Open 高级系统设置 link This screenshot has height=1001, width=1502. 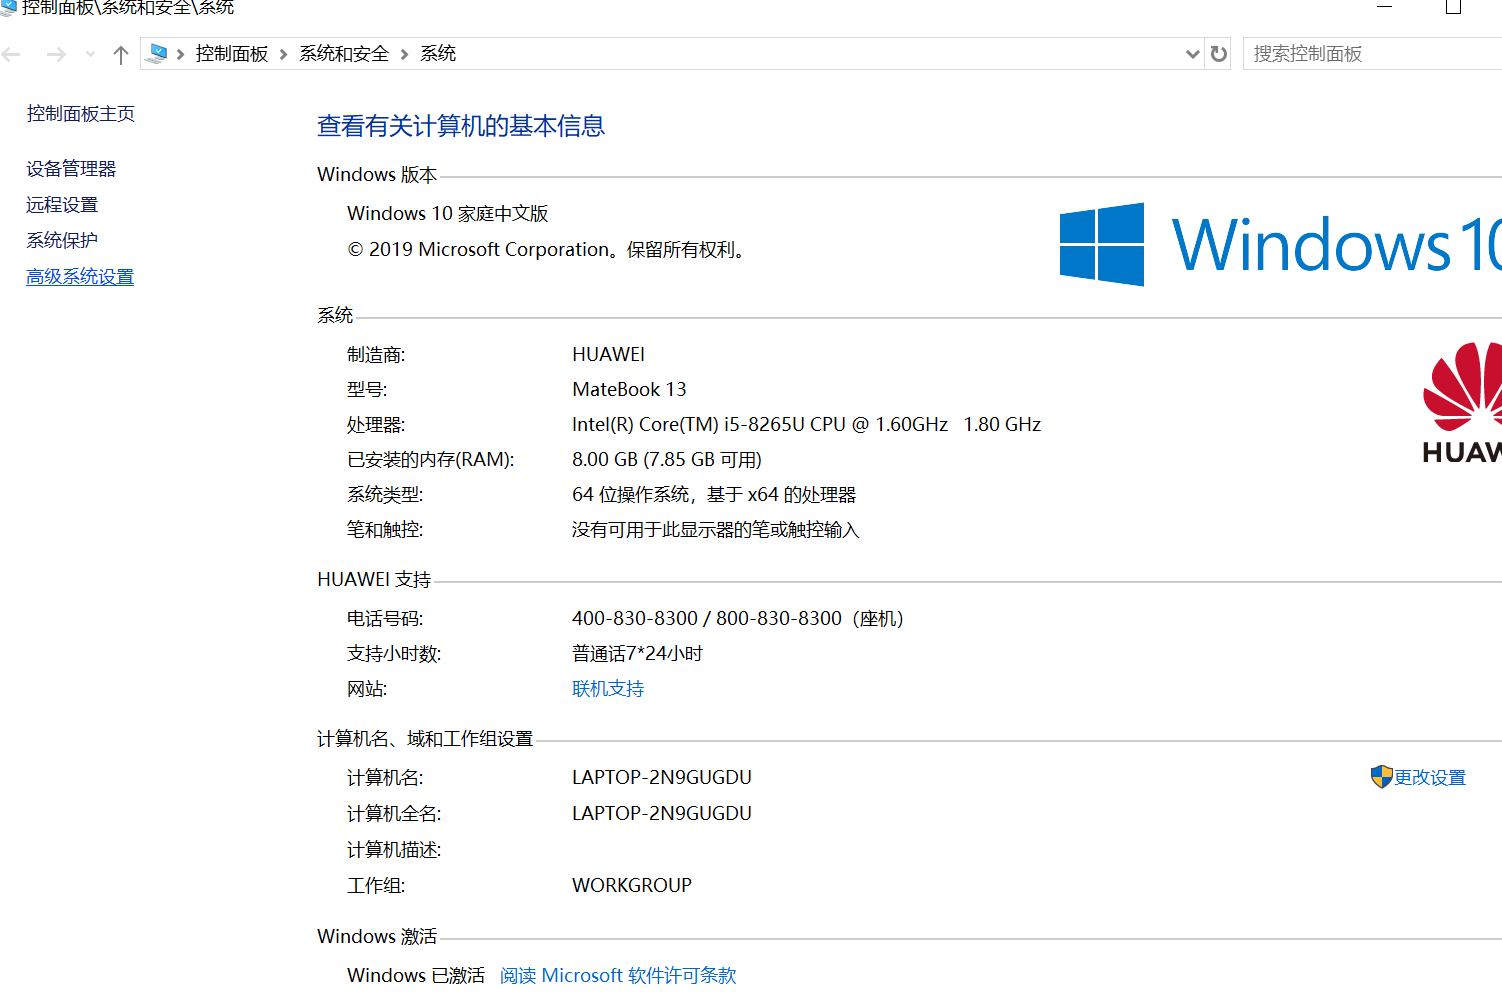click(80, 277)
